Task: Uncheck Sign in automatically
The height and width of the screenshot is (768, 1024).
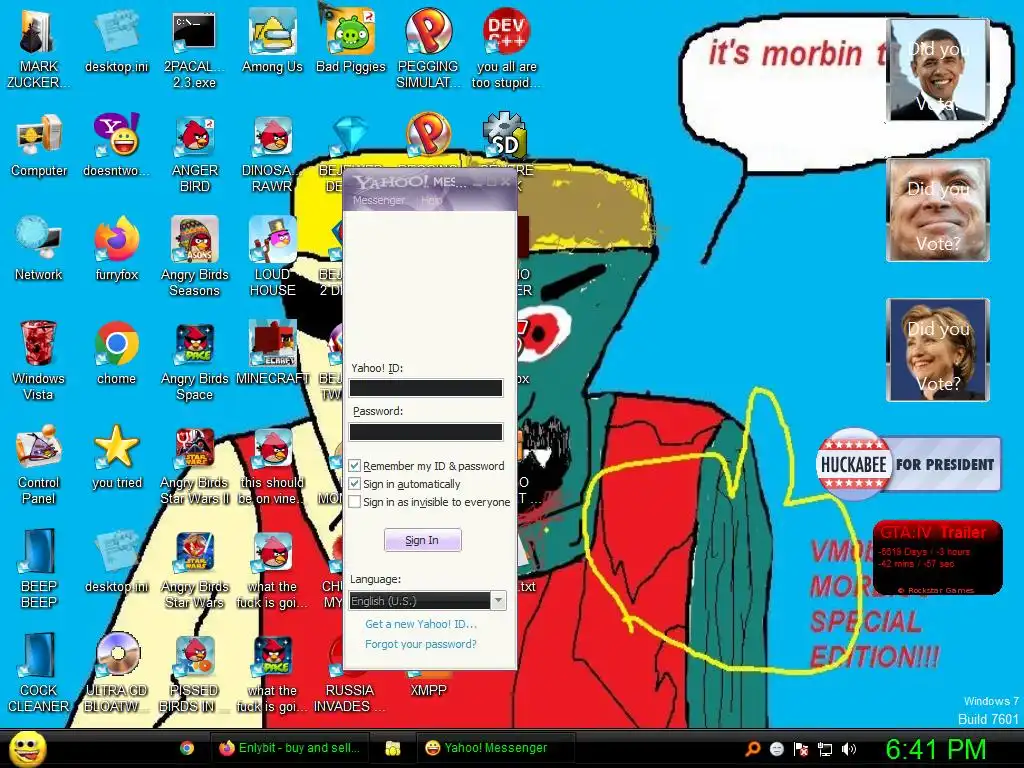Action: coord(355,484)
